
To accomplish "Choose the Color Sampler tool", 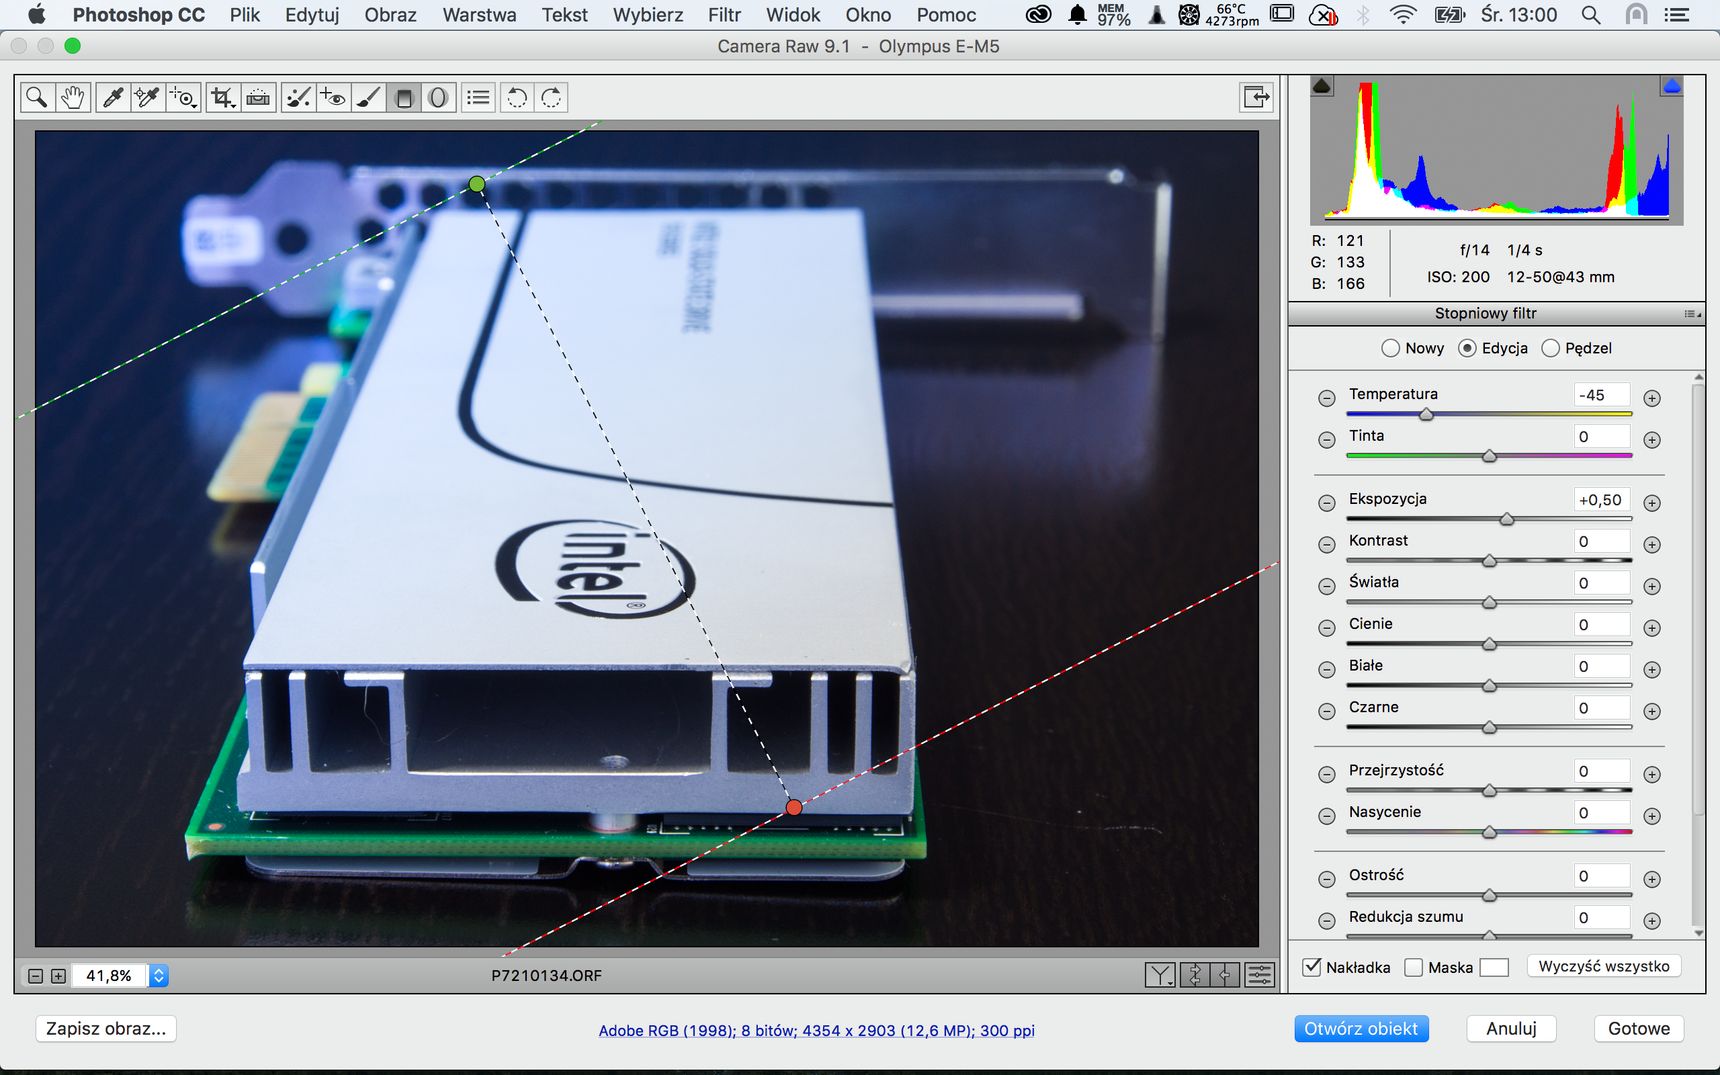I will [x=147, y=97].
